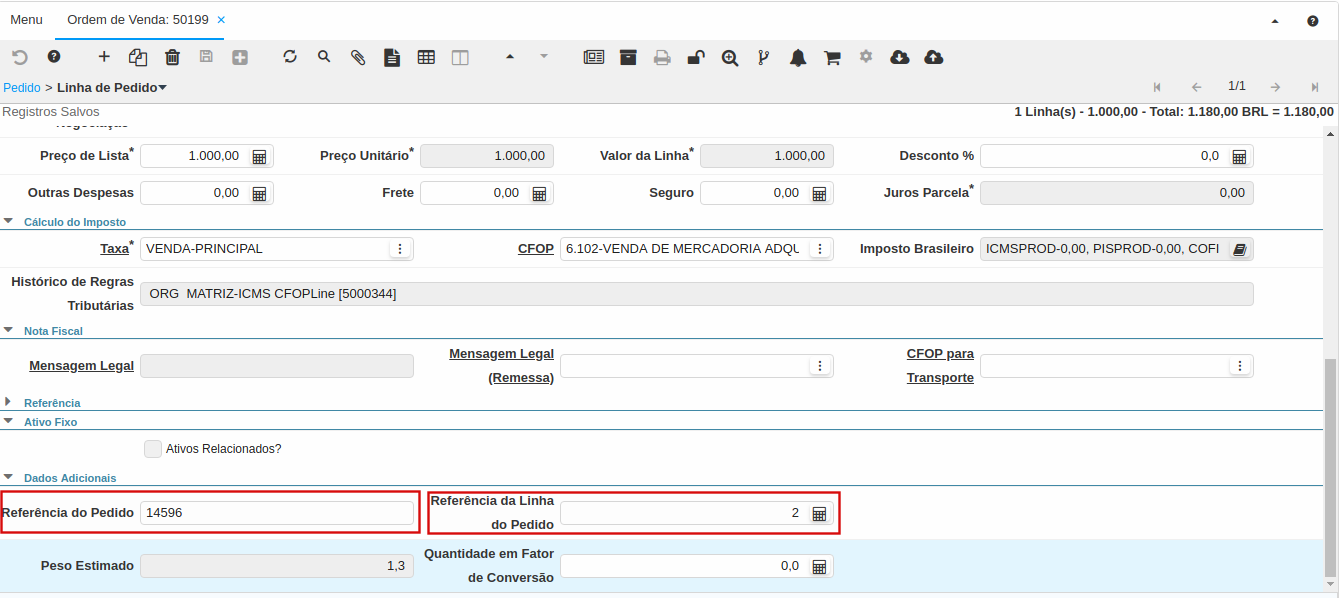Collapse the Cálculo do Imposto section
The height and width of the screenshot is (598, 1339).
click(x=9, y=222)
